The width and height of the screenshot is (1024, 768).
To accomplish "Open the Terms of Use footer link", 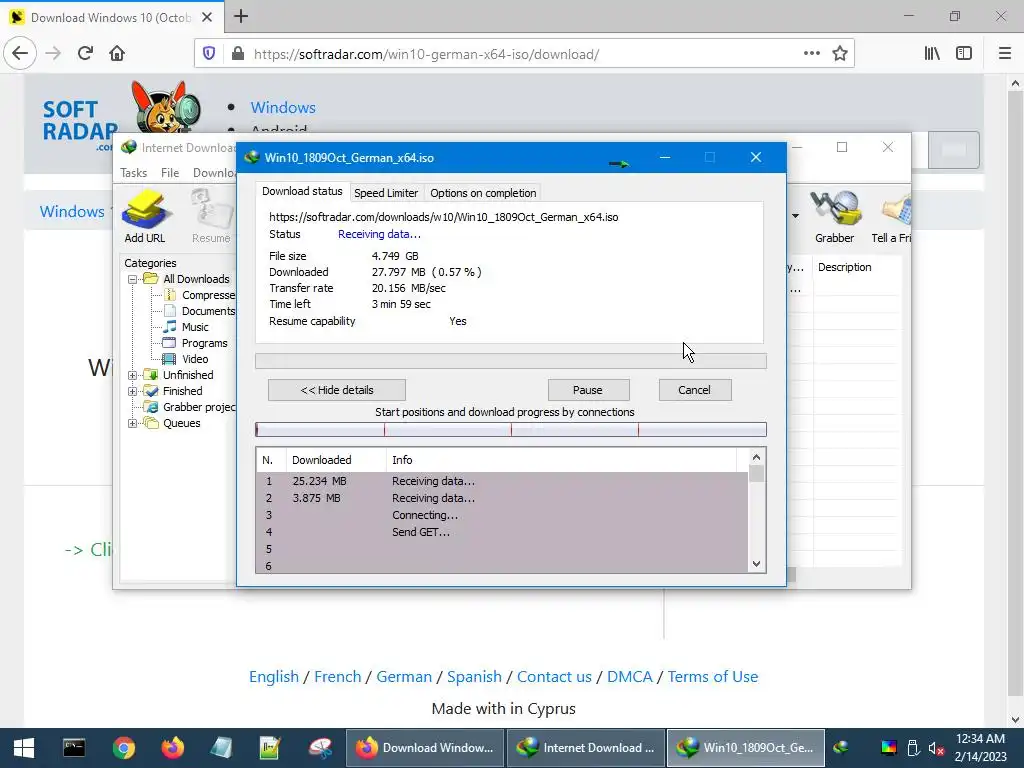I will click(x=712, y=677).
